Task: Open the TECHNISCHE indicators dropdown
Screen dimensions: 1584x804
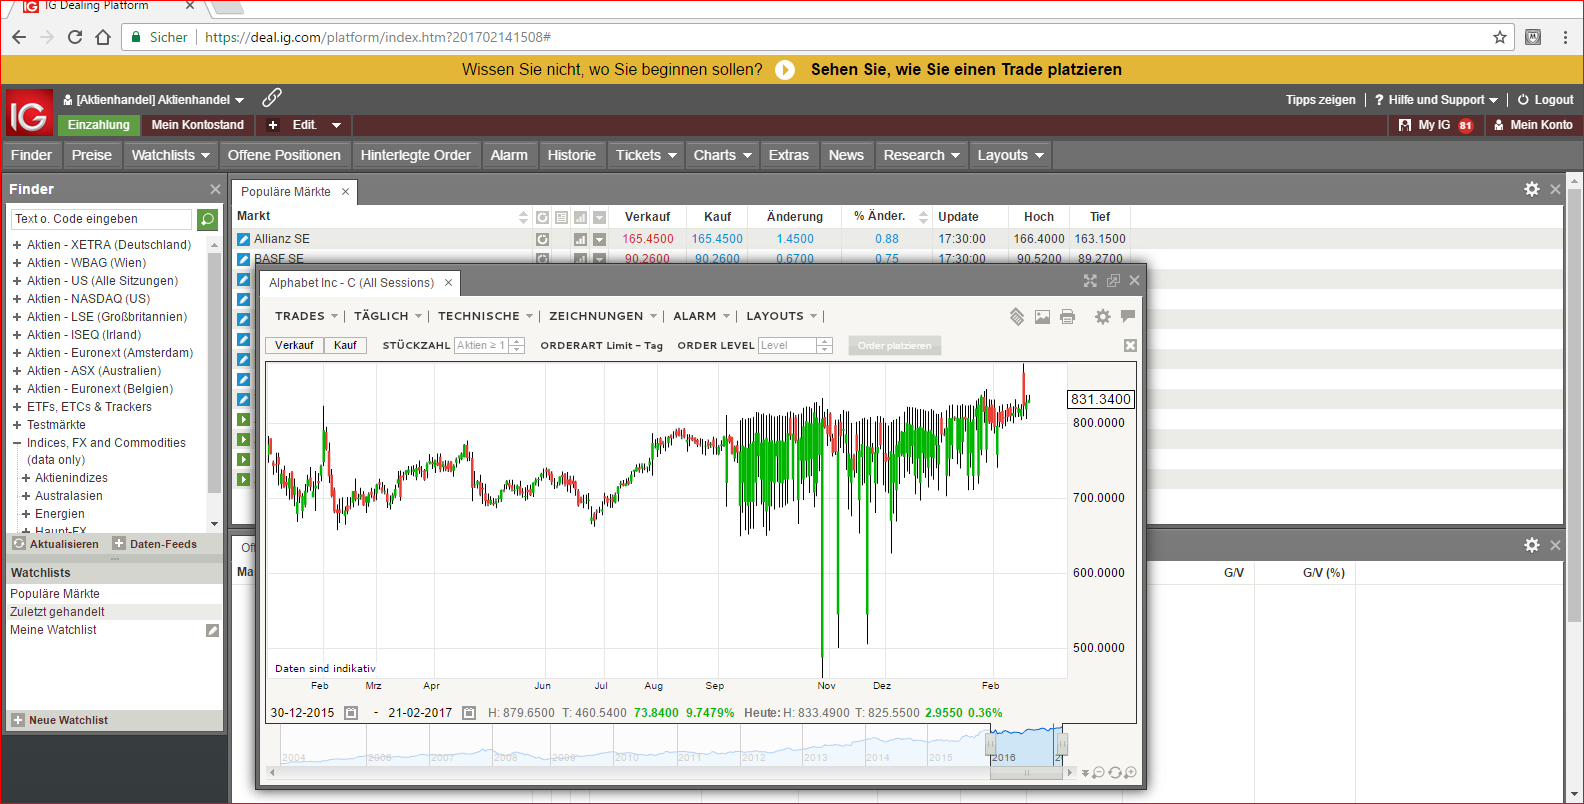Action: (485, 316)
